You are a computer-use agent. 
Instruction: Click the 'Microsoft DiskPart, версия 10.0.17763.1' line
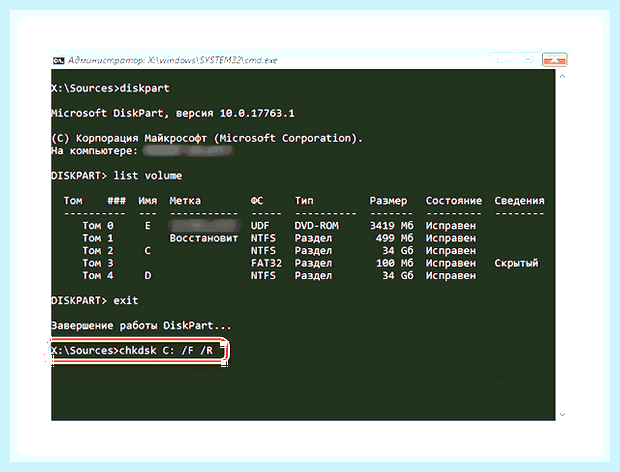coord(173,113)
